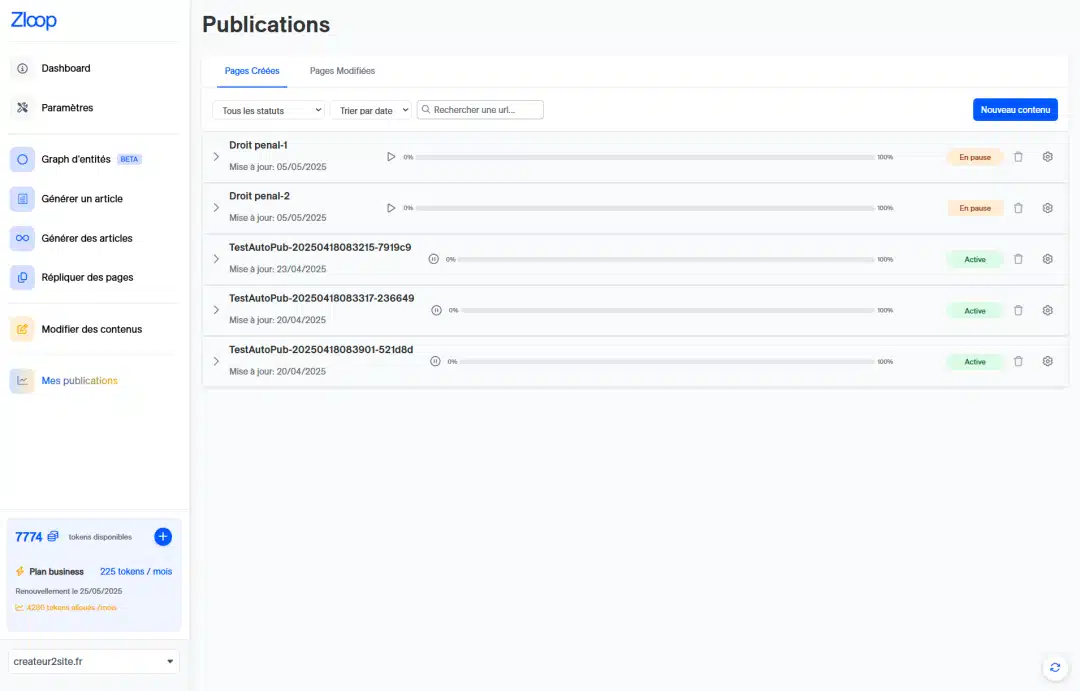This screenshot has height=691, width=1080.
Task: Delete TestAutoPub-20250418083901-521d8d with trash icon
Action: (x=1018, y=361)
